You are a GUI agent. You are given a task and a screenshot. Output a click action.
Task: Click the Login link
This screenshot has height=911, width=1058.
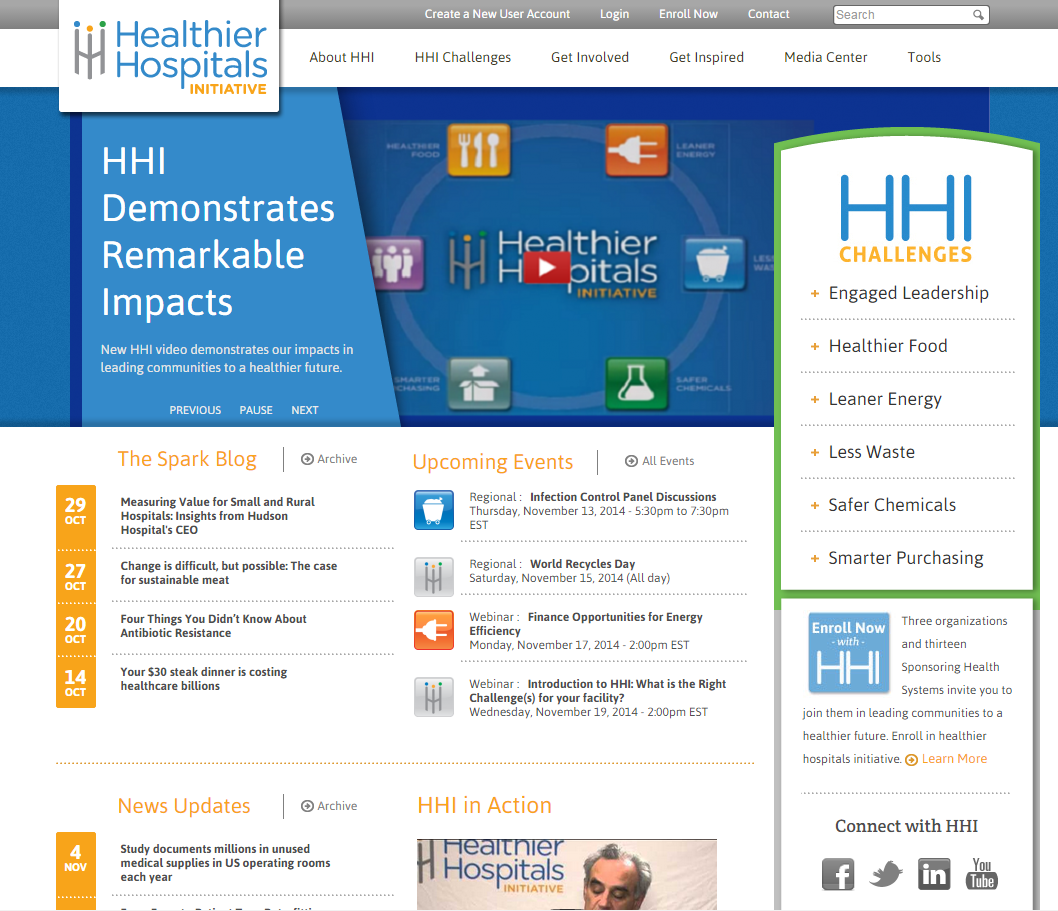coord(614,14)
